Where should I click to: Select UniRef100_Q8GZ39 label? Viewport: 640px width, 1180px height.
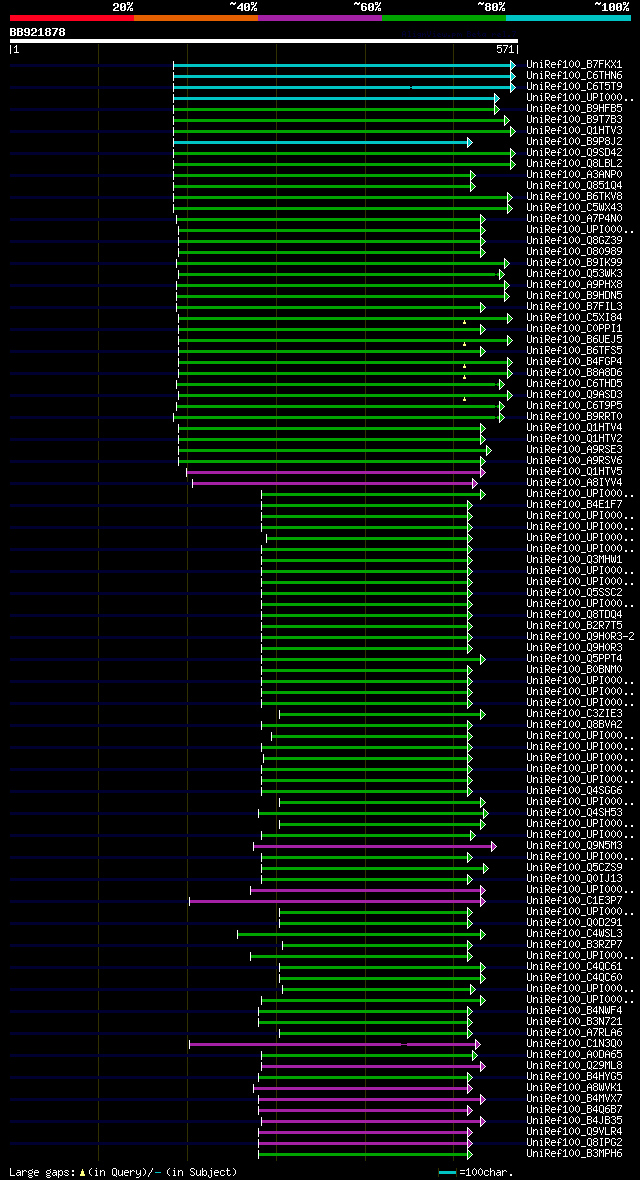point(574,241)
